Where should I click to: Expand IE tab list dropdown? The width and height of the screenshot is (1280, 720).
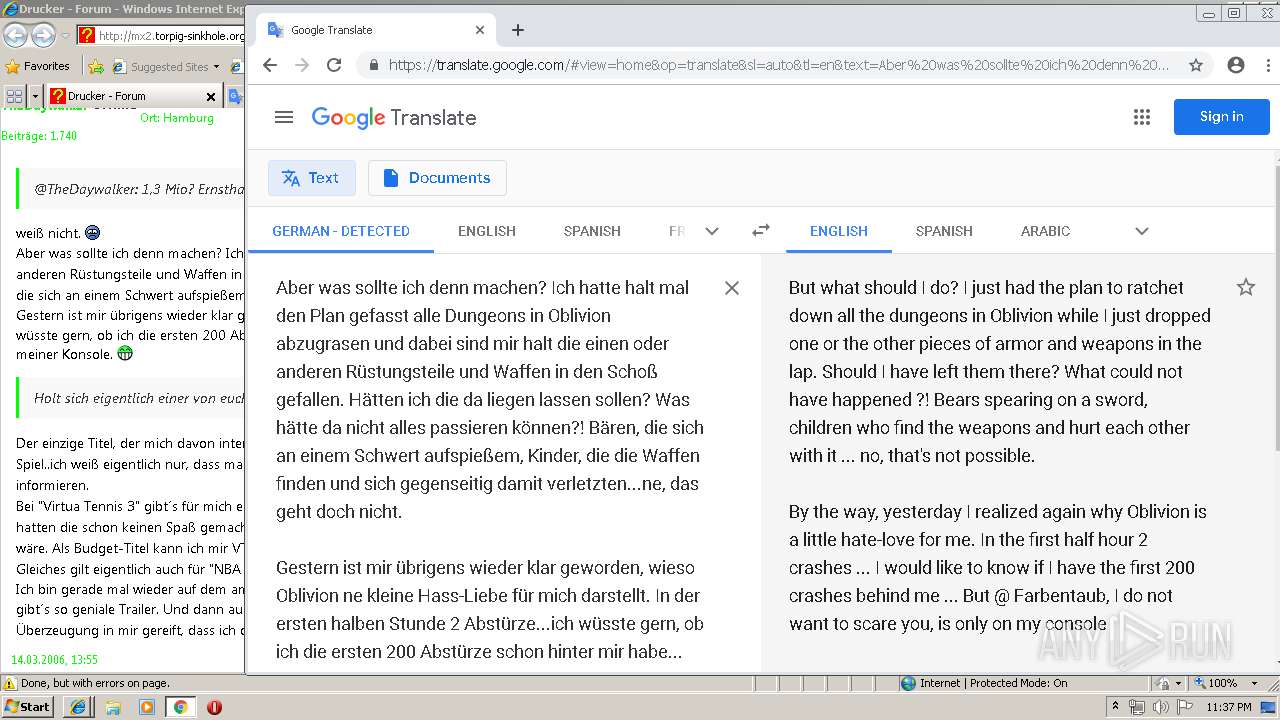(36, 96)
